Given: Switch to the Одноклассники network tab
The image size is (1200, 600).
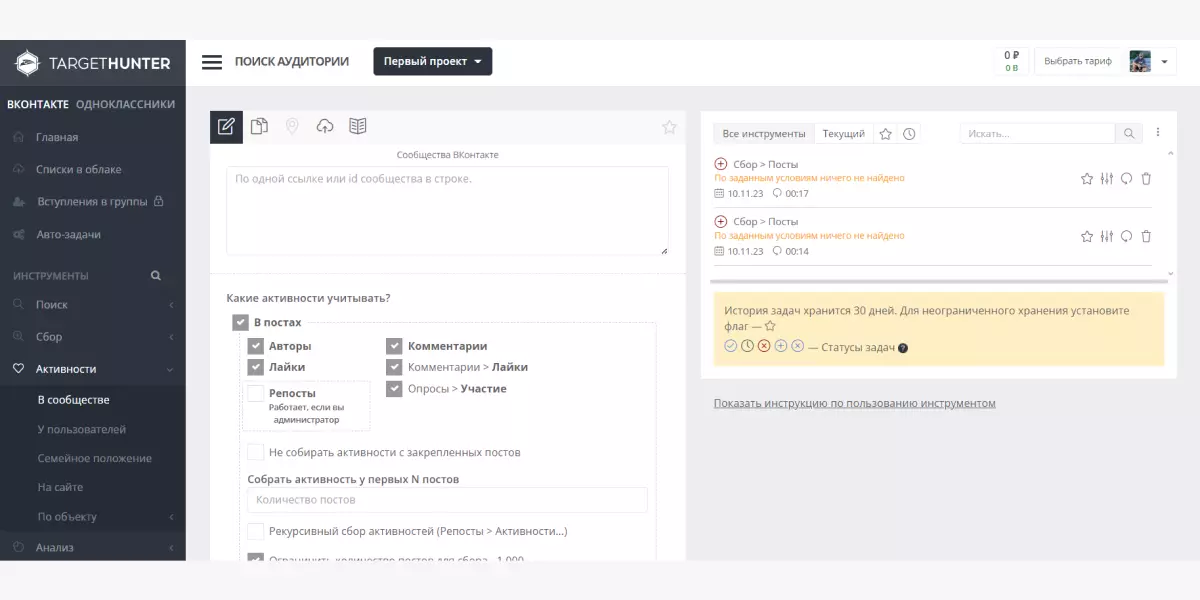Looking at the screenshot, I should coord(125,104).
